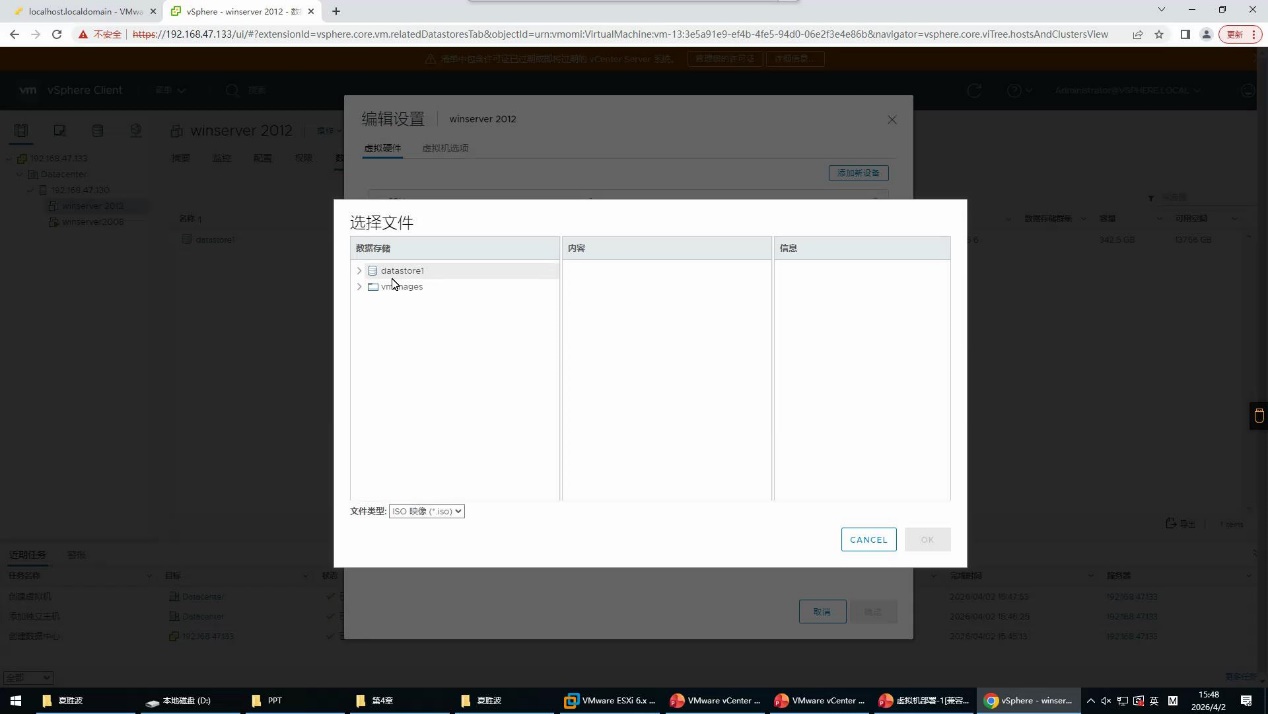Click the vmimages folder icon
Viewport: 1268px width, 714px height.
coord(373,287)
